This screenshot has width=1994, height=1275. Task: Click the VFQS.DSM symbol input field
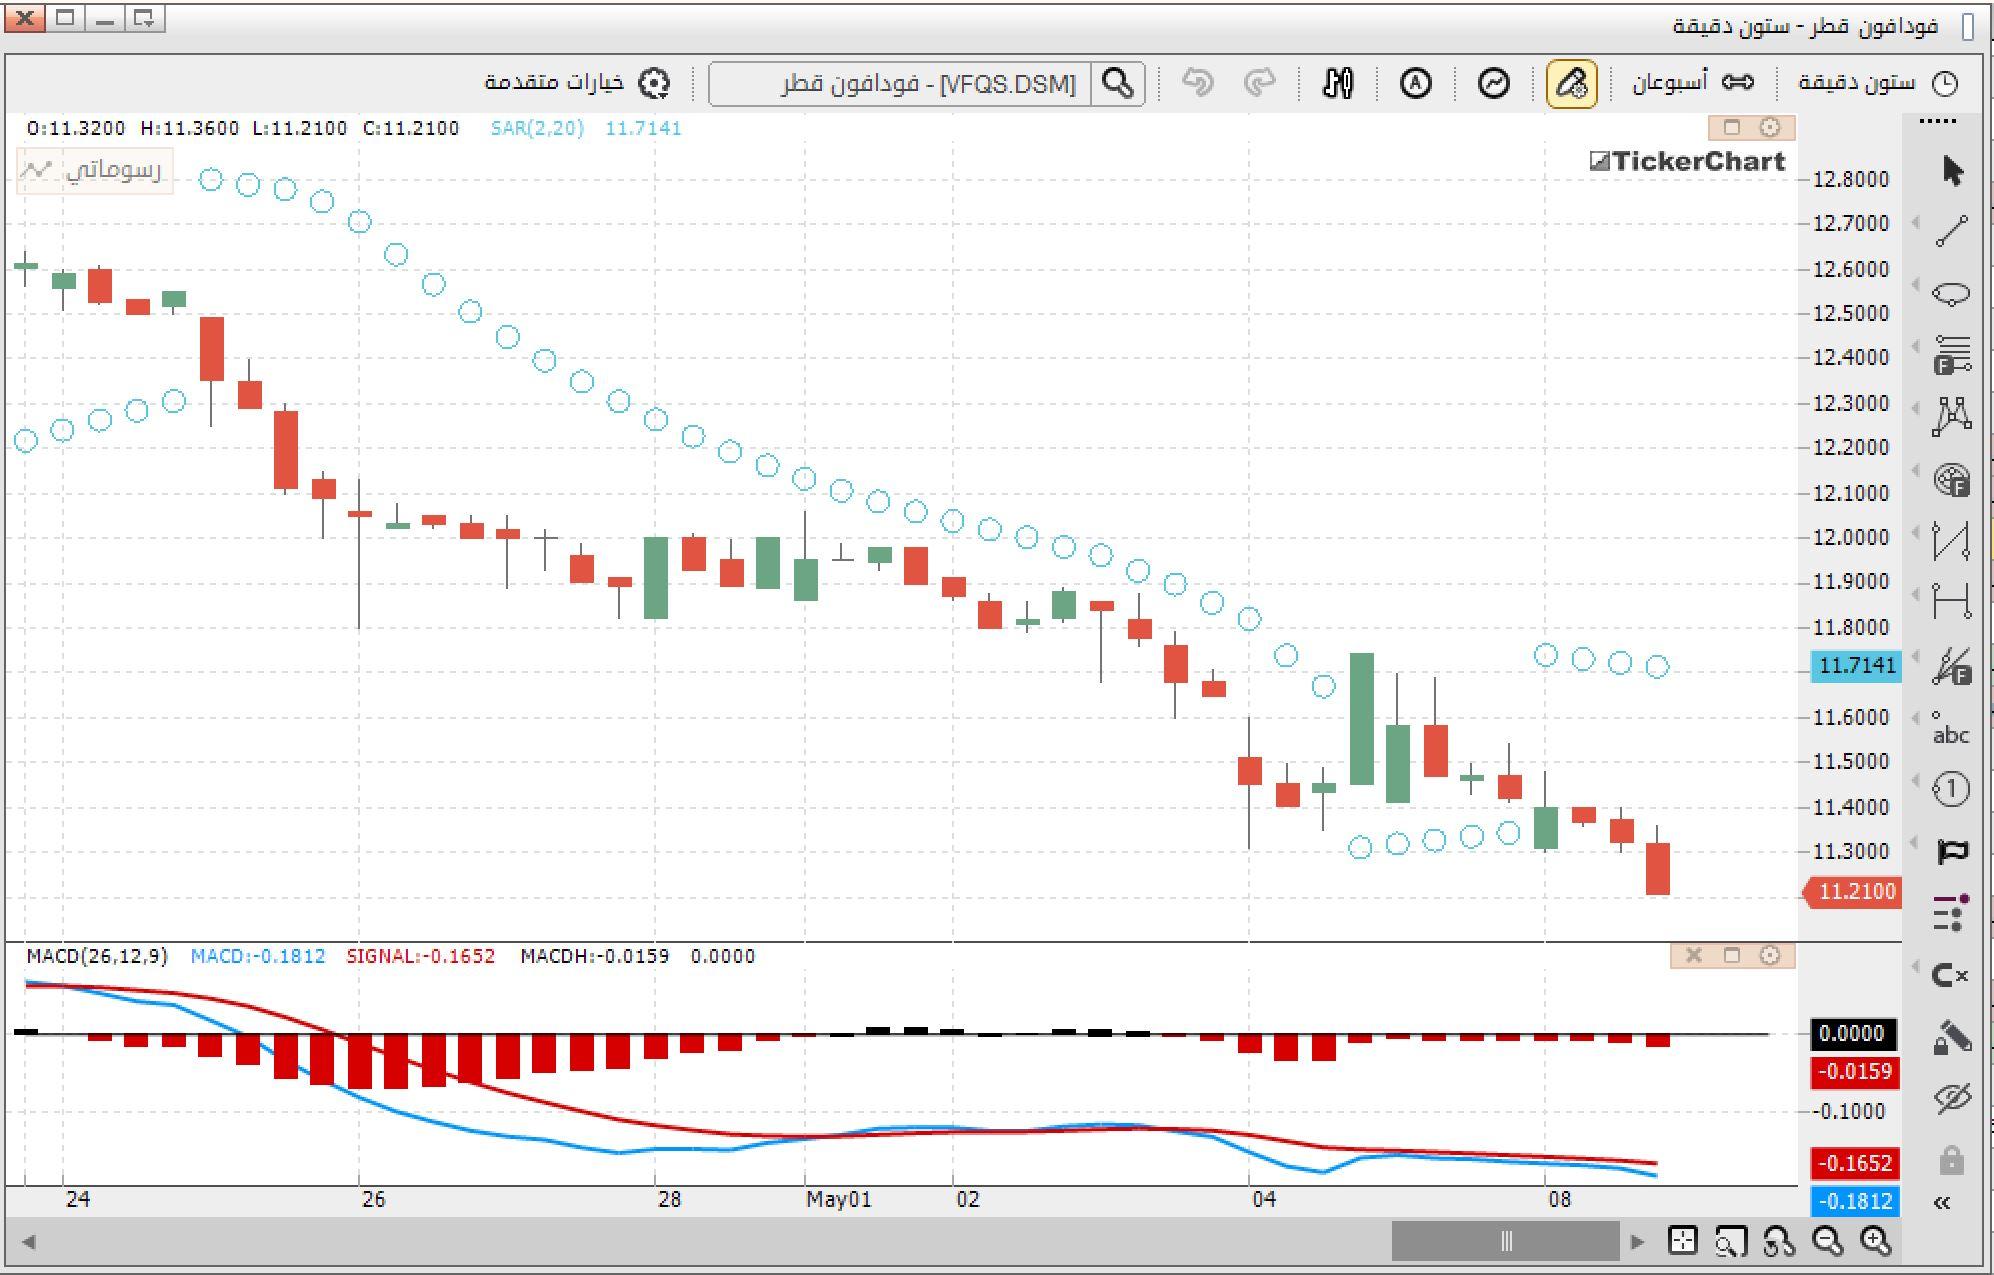pyautogui.click(x=900, y=83)
